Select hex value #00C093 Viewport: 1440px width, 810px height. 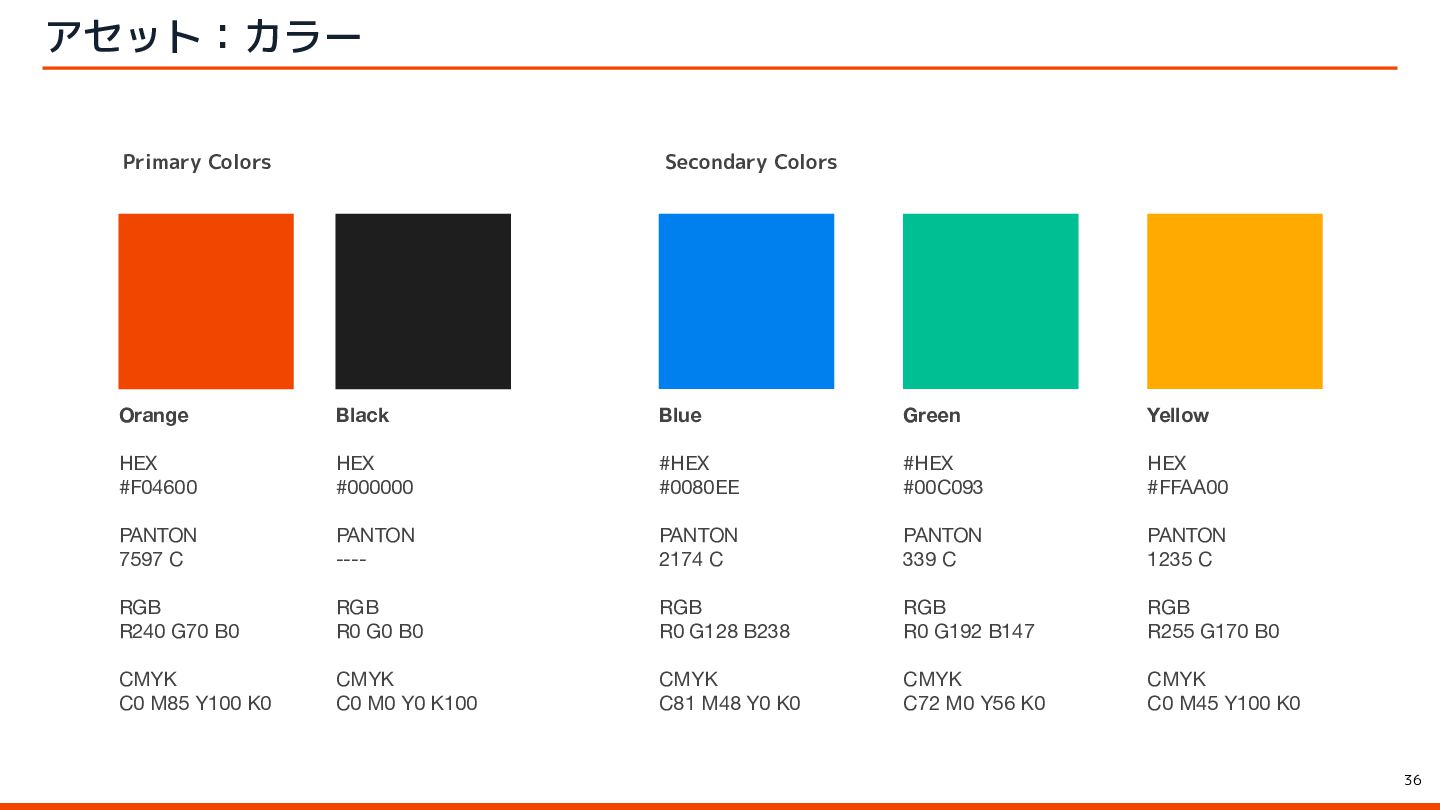943,487
